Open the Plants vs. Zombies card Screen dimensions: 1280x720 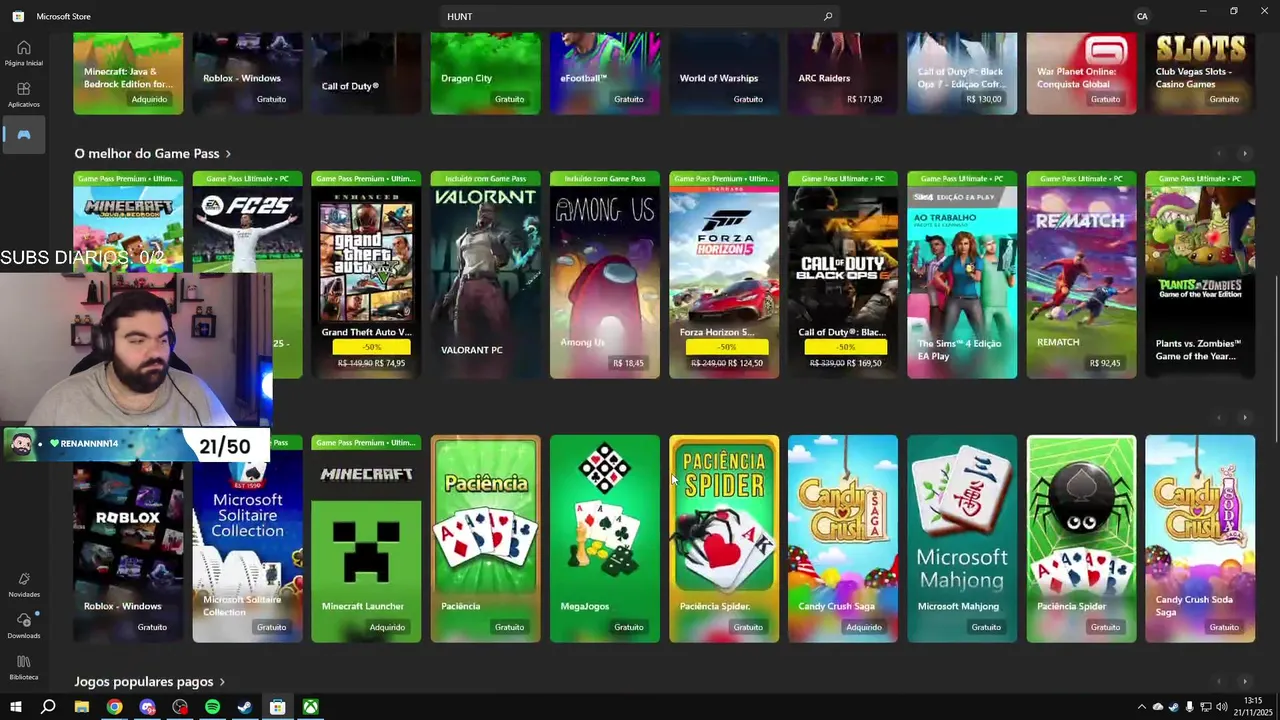pyautogui.click(x=1200, y=275)
